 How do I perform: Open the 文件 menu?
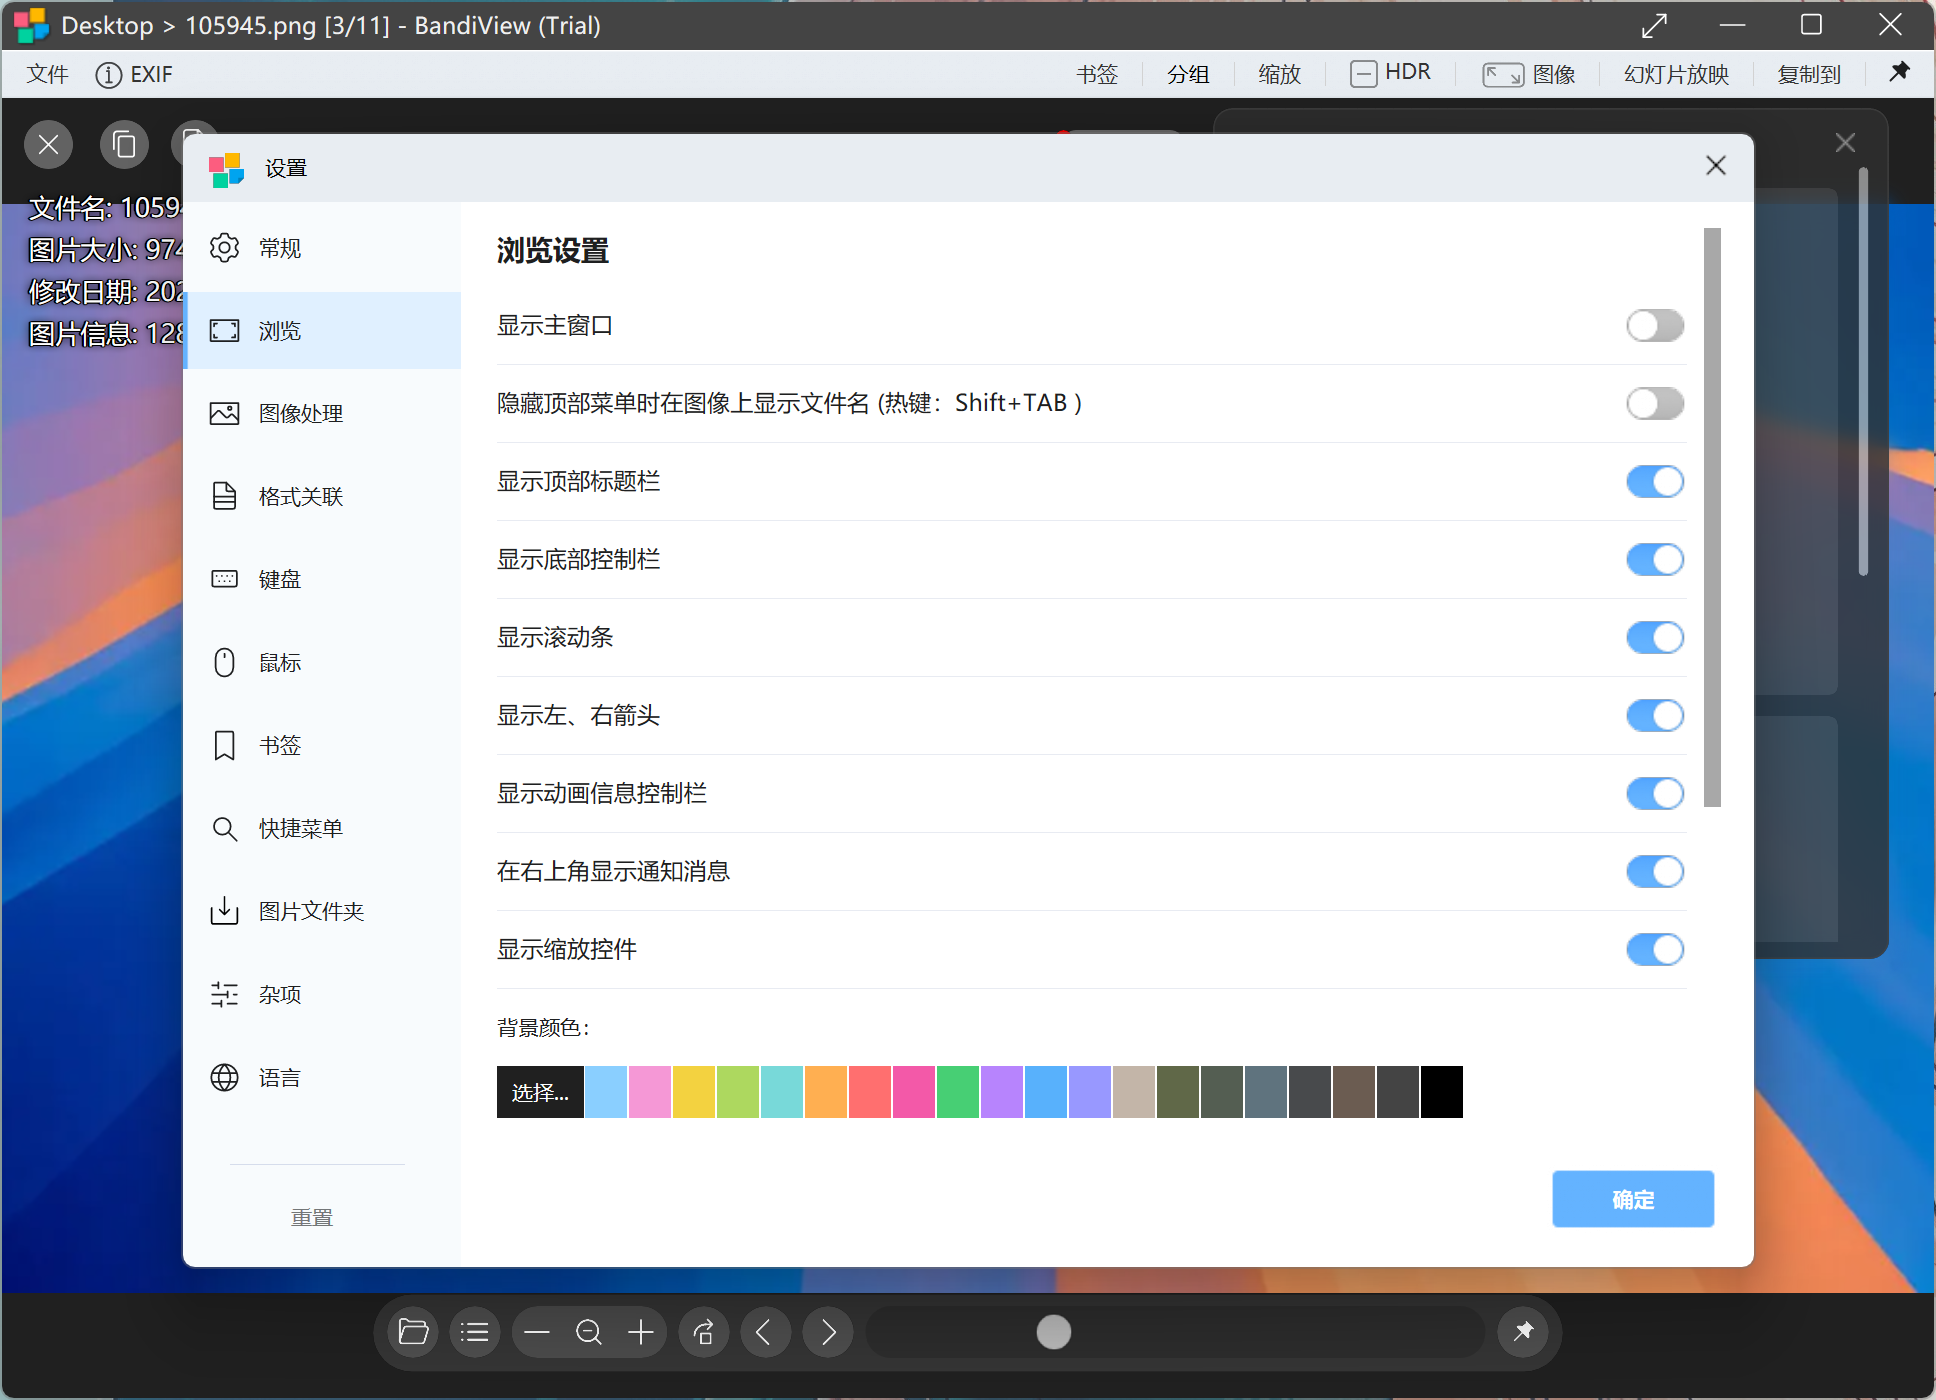(47, 74)
